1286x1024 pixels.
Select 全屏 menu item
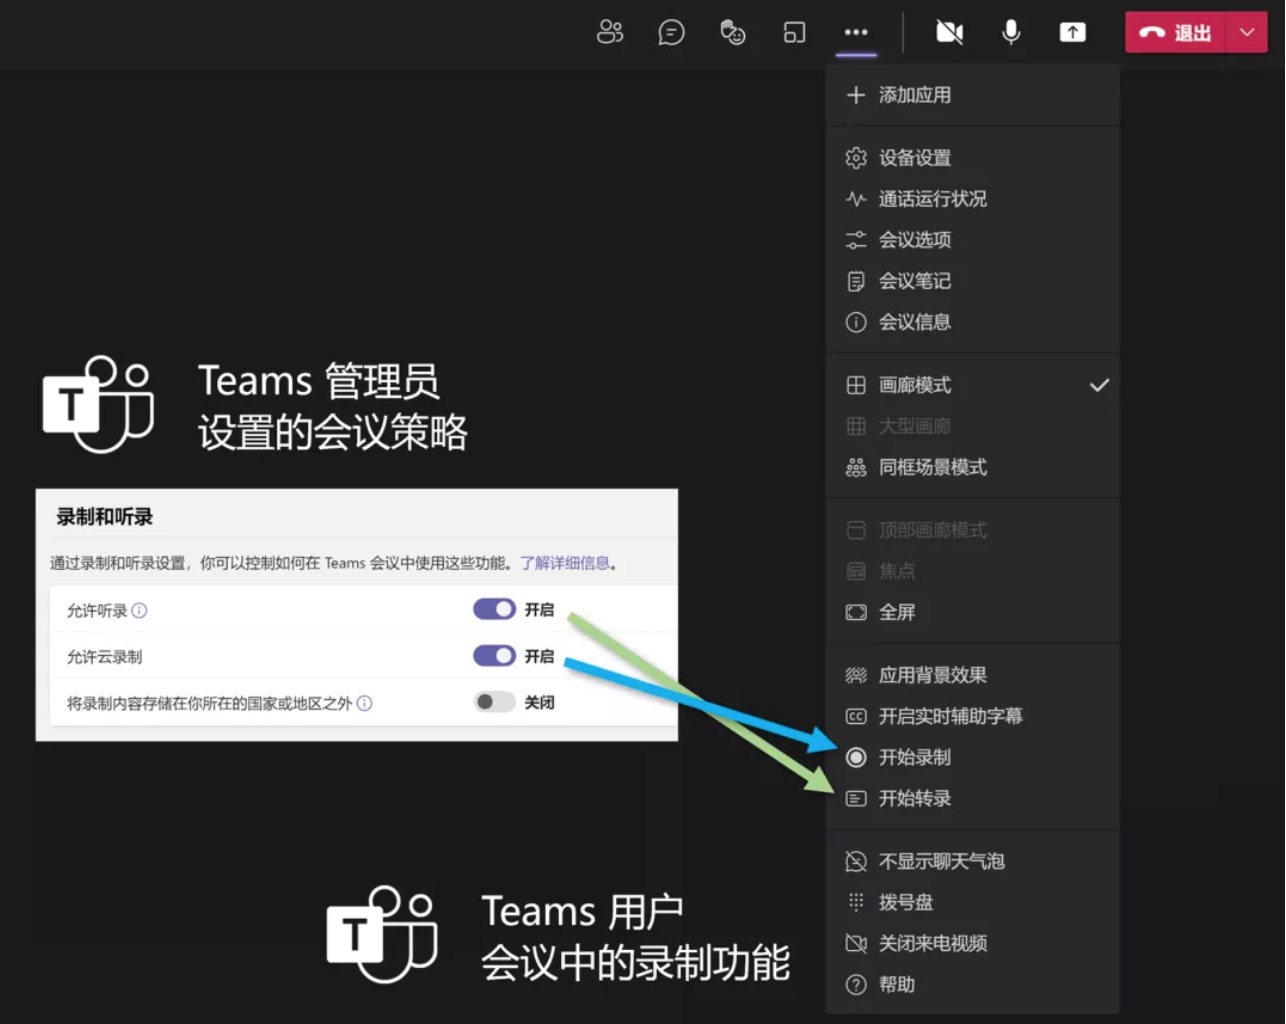[x=973, y=612]
